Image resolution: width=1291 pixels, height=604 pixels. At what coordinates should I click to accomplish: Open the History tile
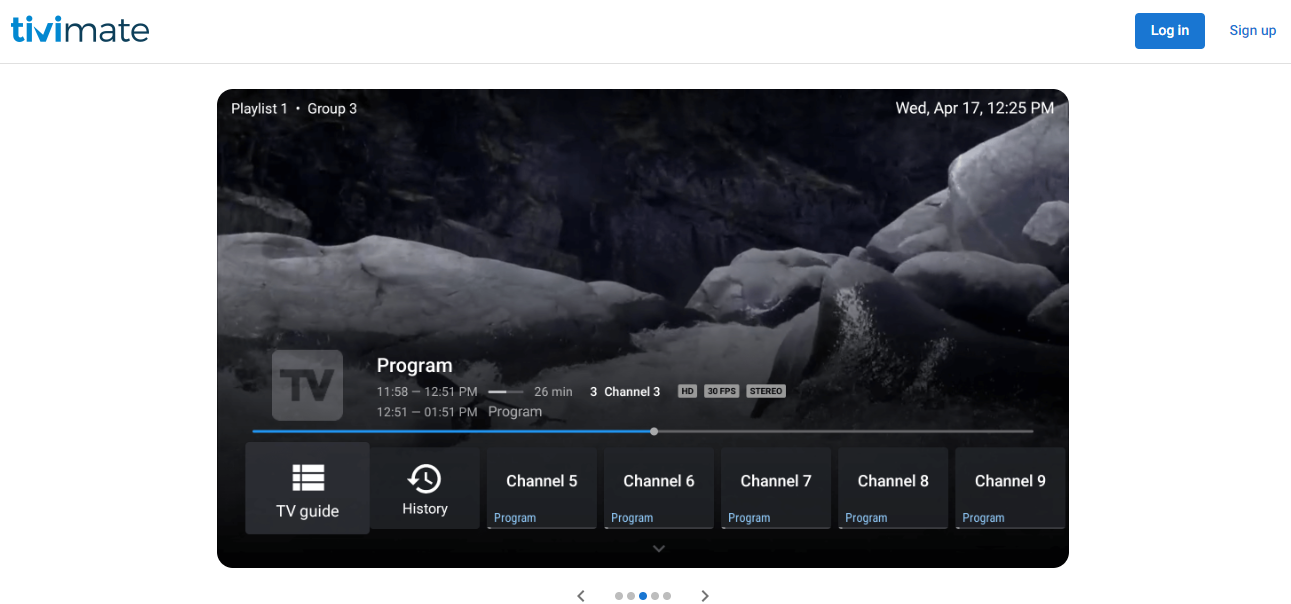425,488
